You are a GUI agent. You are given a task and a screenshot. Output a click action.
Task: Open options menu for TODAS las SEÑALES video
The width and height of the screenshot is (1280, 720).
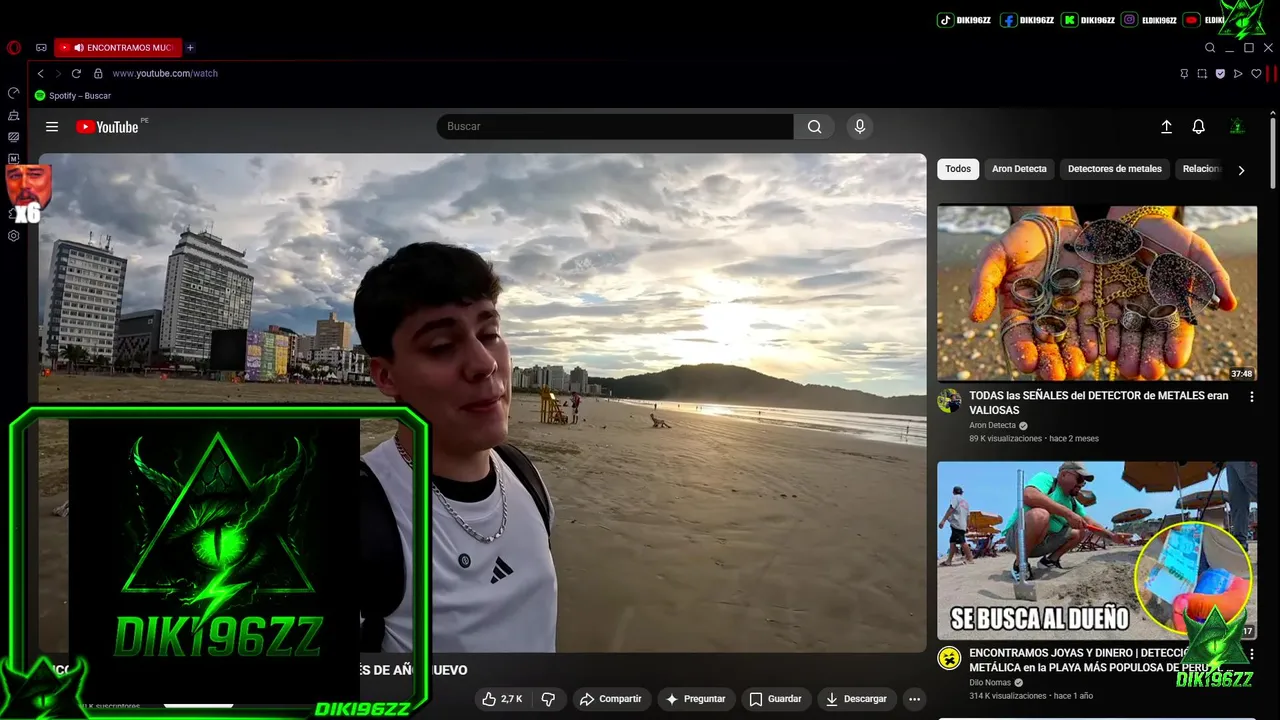click(x=1251, y=397)
